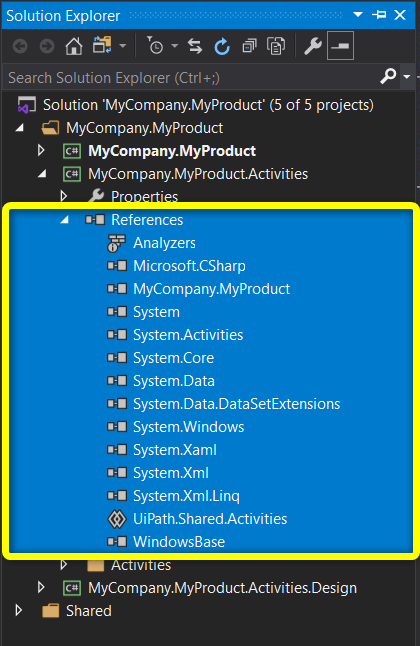Select the MyCompany.MyProduct folder icon

click(51, 128)
